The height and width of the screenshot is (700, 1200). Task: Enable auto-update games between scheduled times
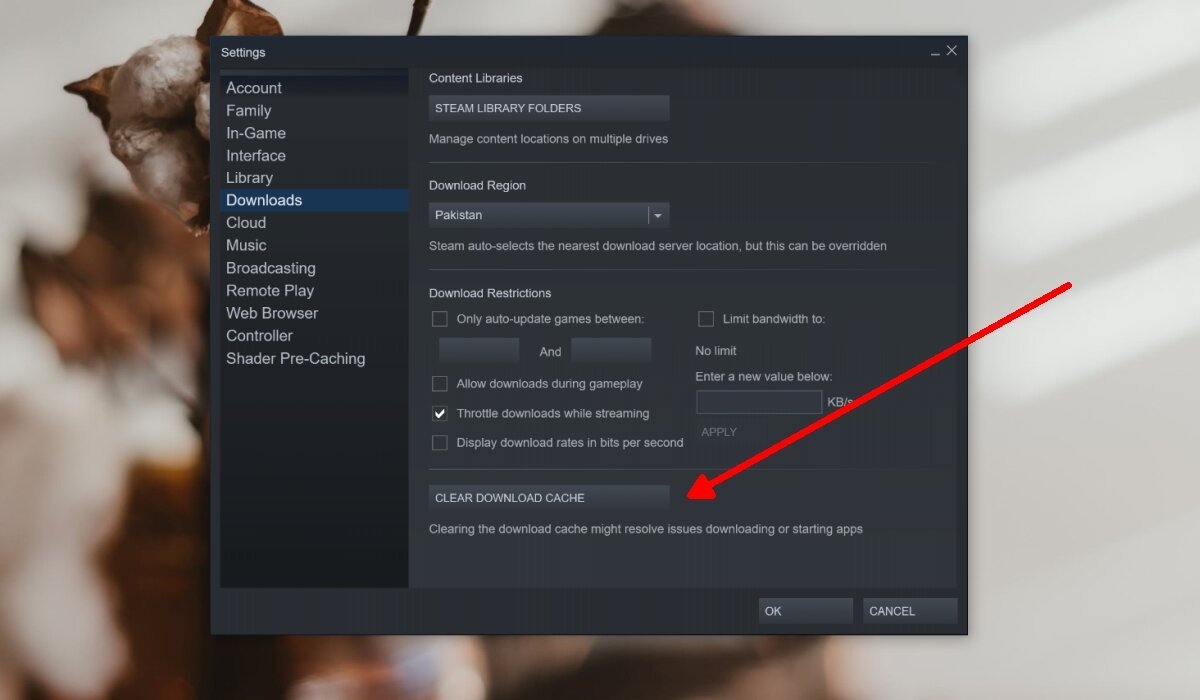[x=439, y=318]
